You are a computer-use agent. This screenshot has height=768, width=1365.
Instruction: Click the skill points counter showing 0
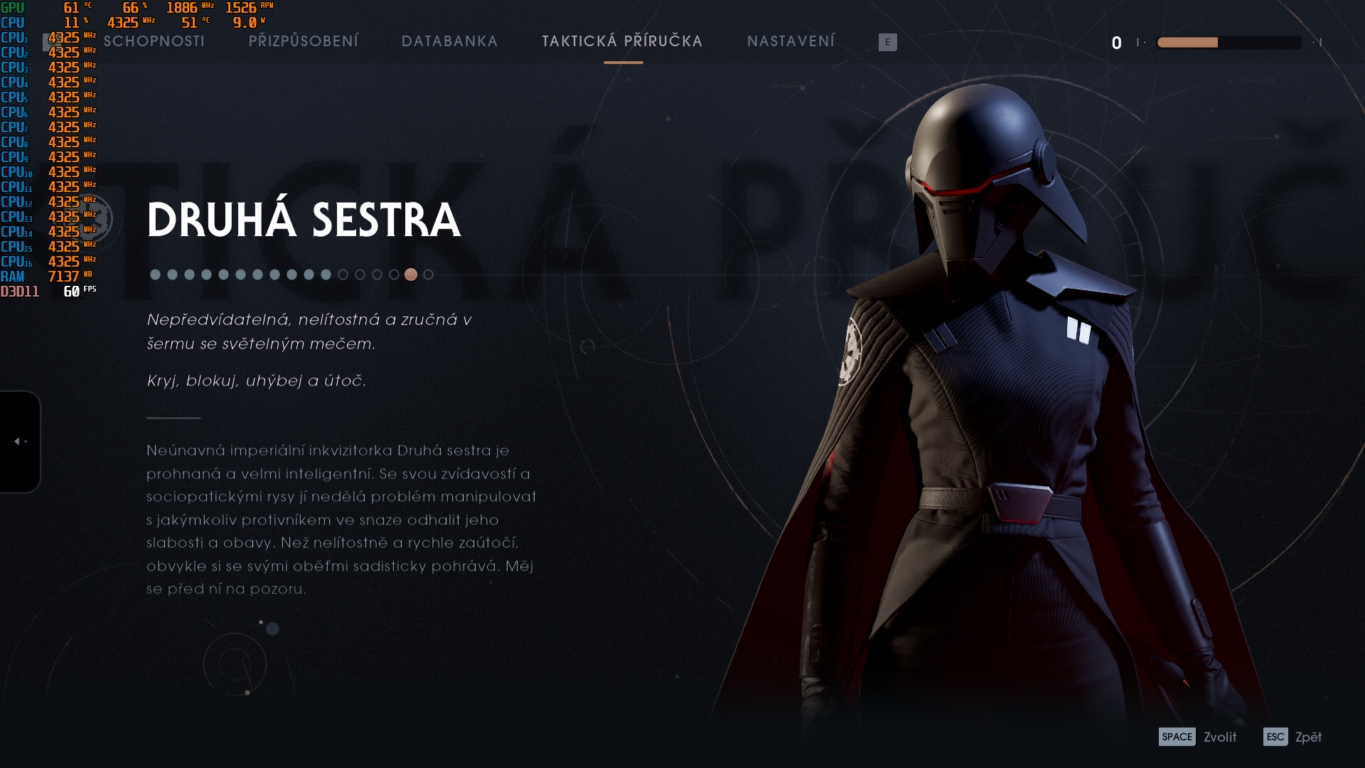point(1117,43)
